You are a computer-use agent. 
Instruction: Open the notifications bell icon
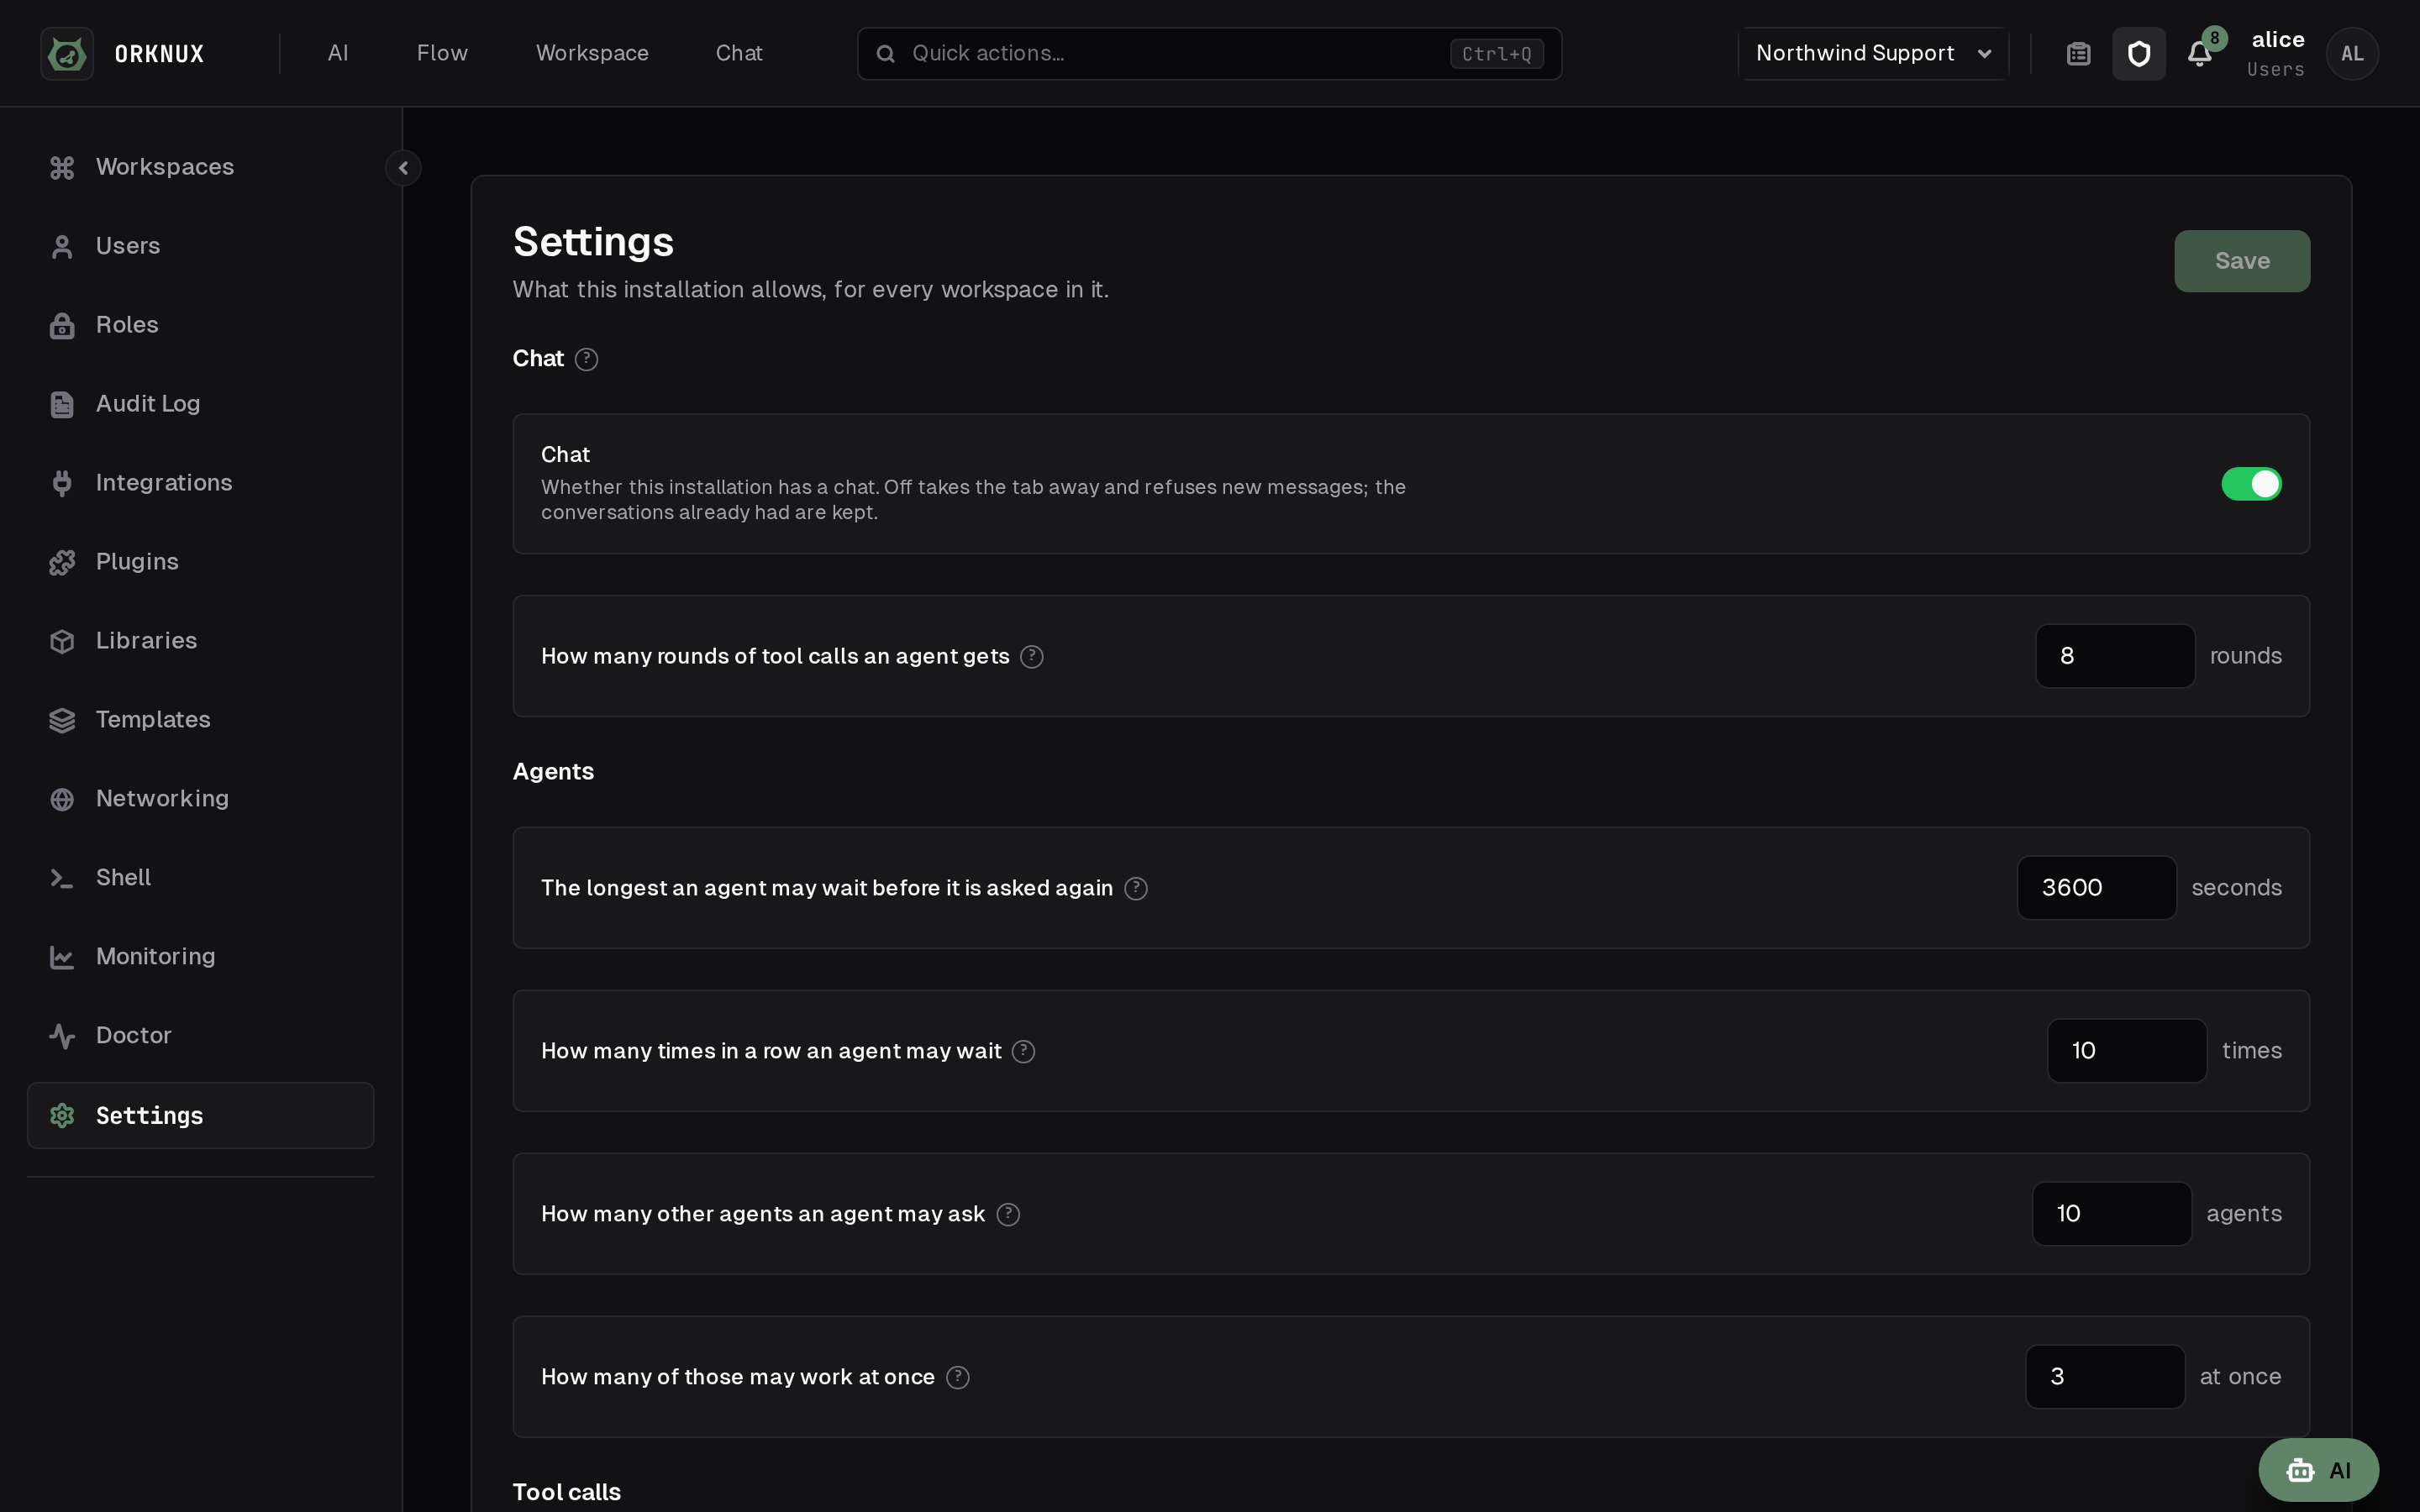click(2199, 54)
